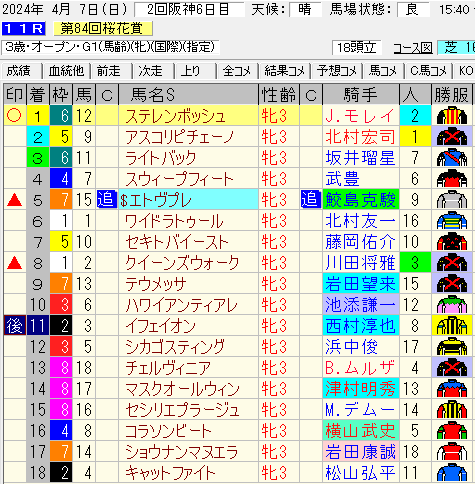Open the 前走 tab

(108, 71)
